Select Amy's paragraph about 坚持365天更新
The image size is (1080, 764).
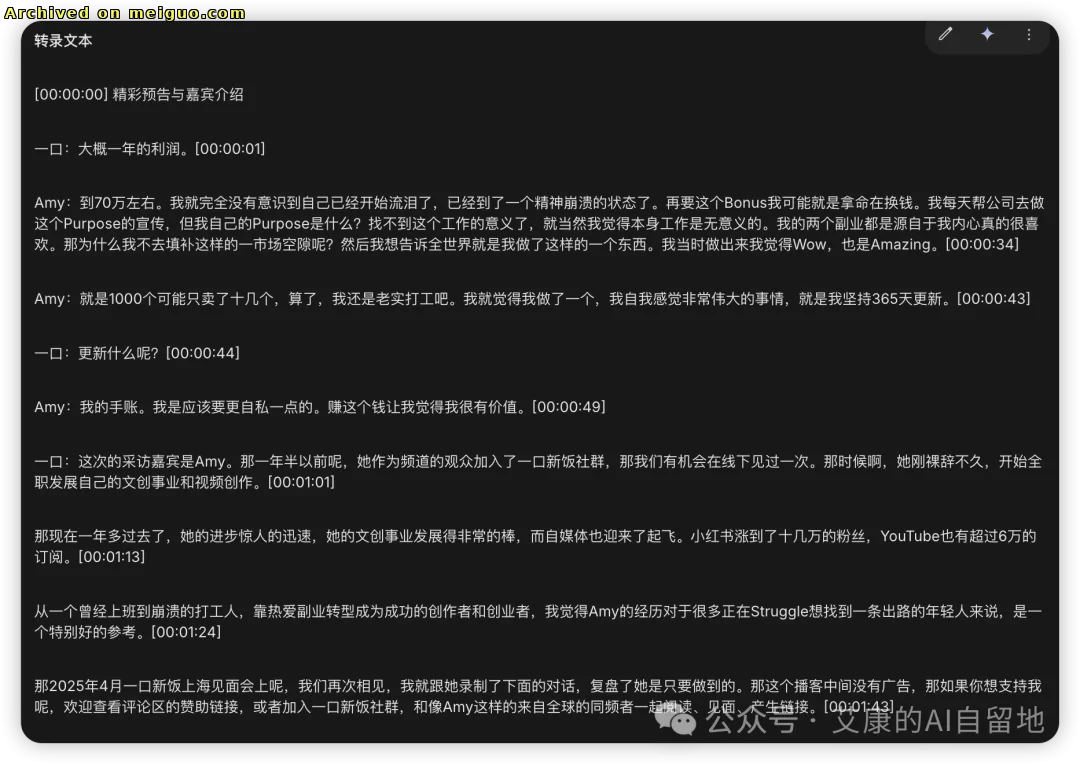click(500, 297)
